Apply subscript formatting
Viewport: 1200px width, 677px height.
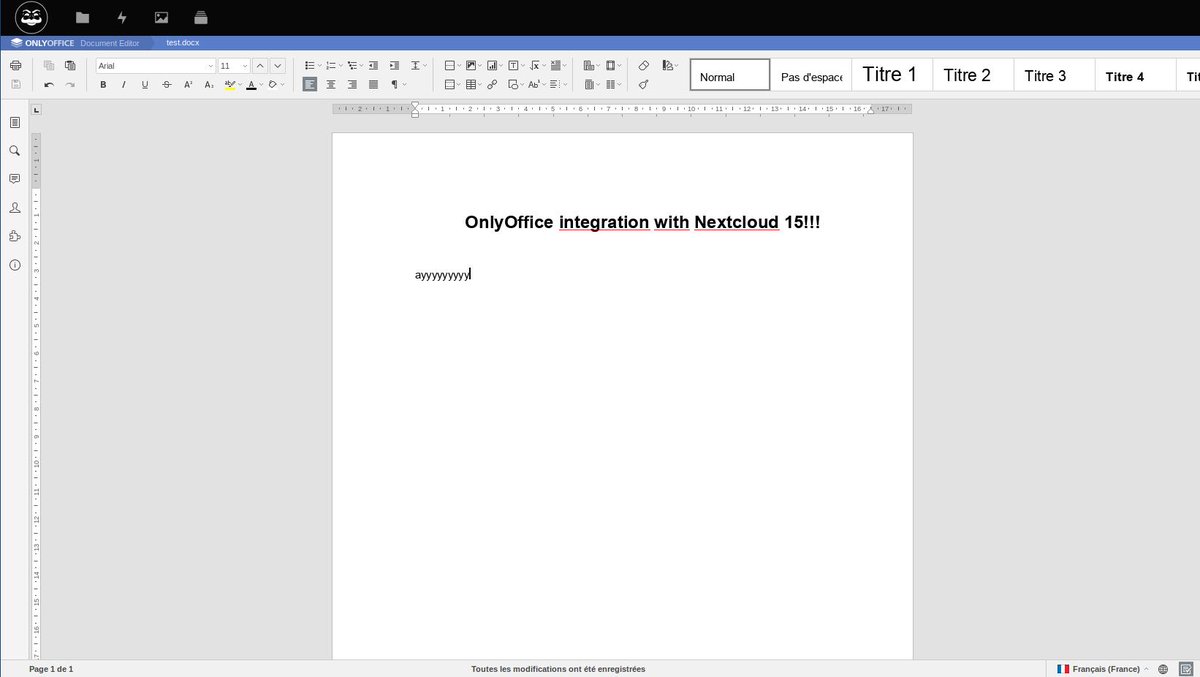tap(209, 84)
